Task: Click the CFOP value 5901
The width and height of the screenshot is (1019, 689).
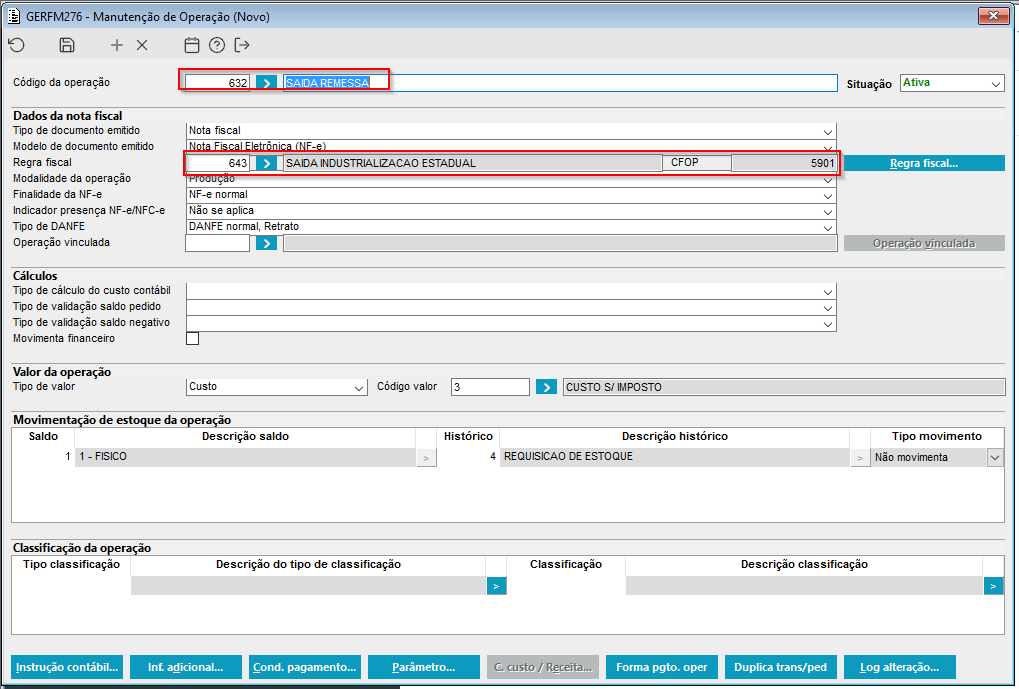Action: [x=784, y=163]
